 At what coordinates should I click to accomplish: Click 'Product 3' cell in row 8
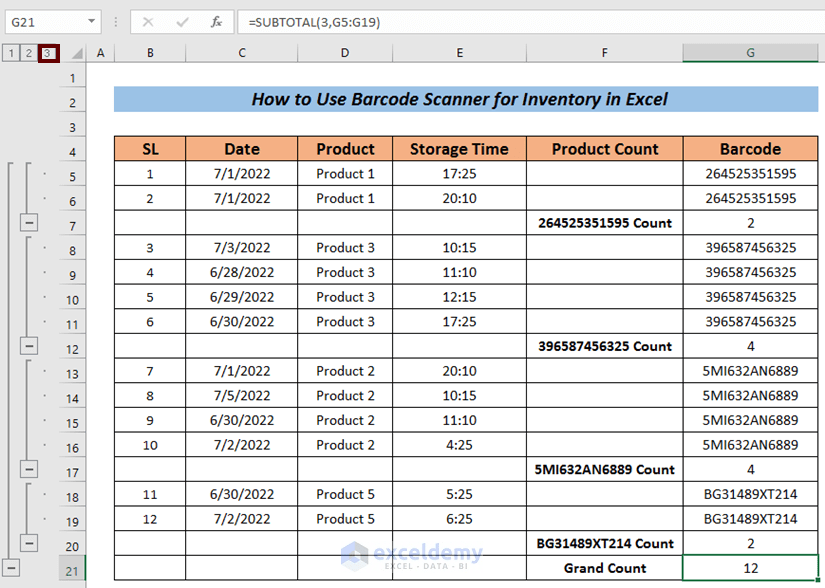click(345, 247)
